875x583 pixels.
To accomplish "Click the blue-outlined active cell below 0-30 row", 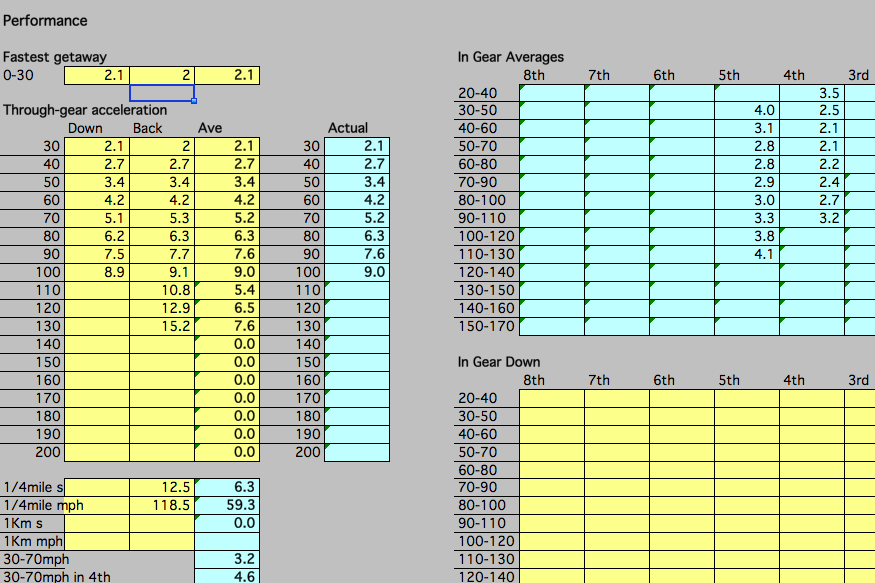I will tap(162, 93).
